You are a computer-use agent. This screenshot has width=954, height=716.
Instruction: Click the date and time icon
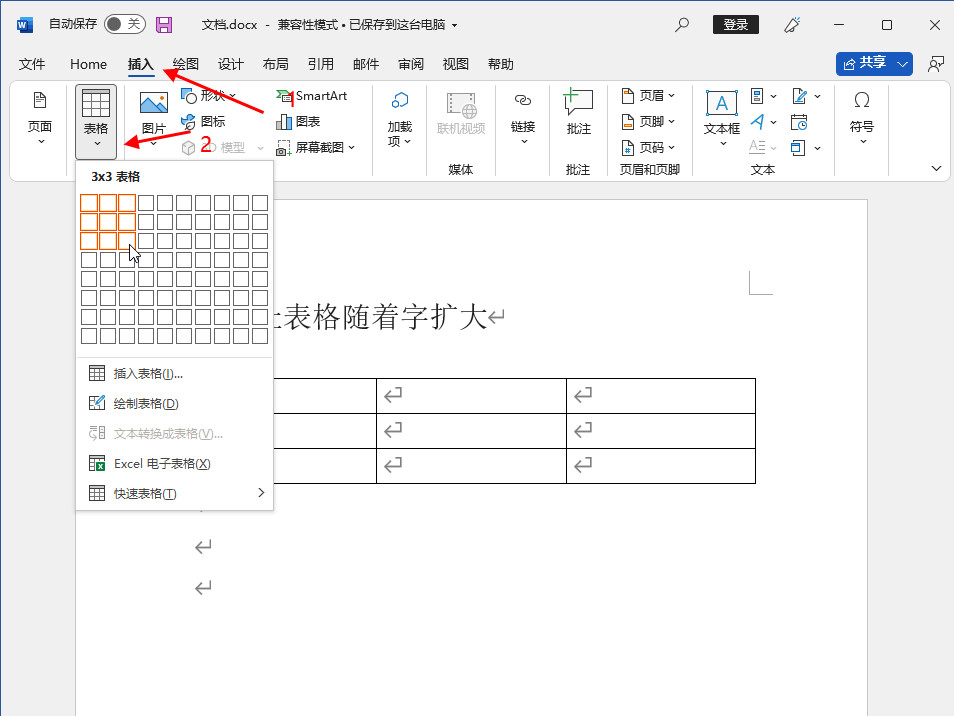click(x=799, y=122)
